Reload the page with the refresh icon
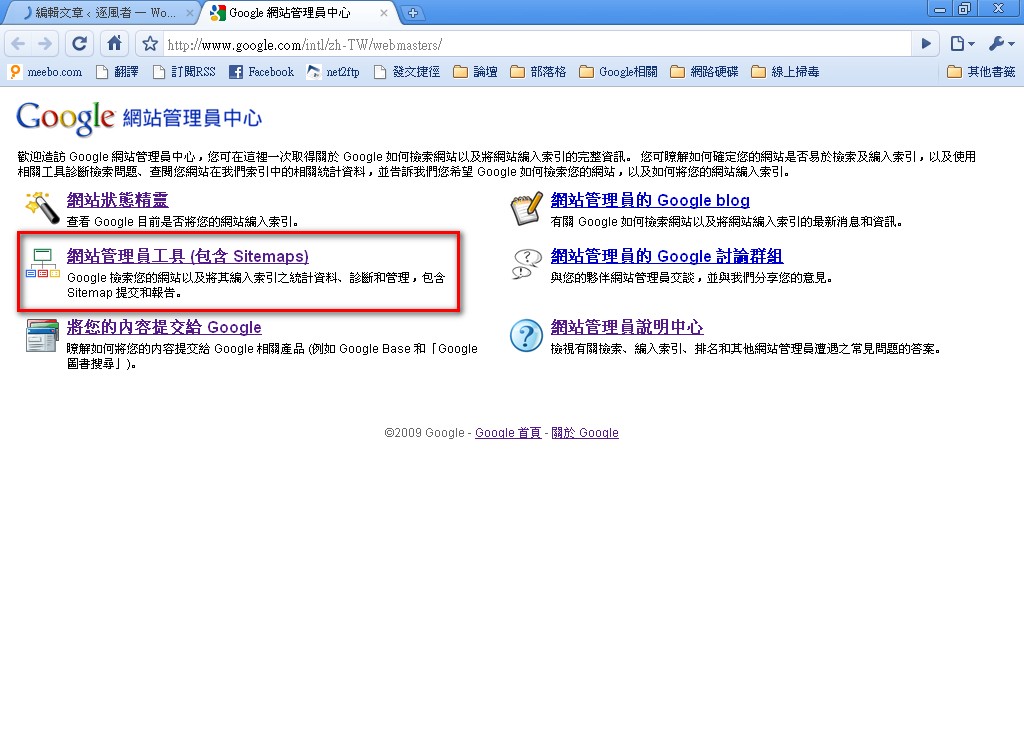1024x738 pixels. (x=80, y=44)
